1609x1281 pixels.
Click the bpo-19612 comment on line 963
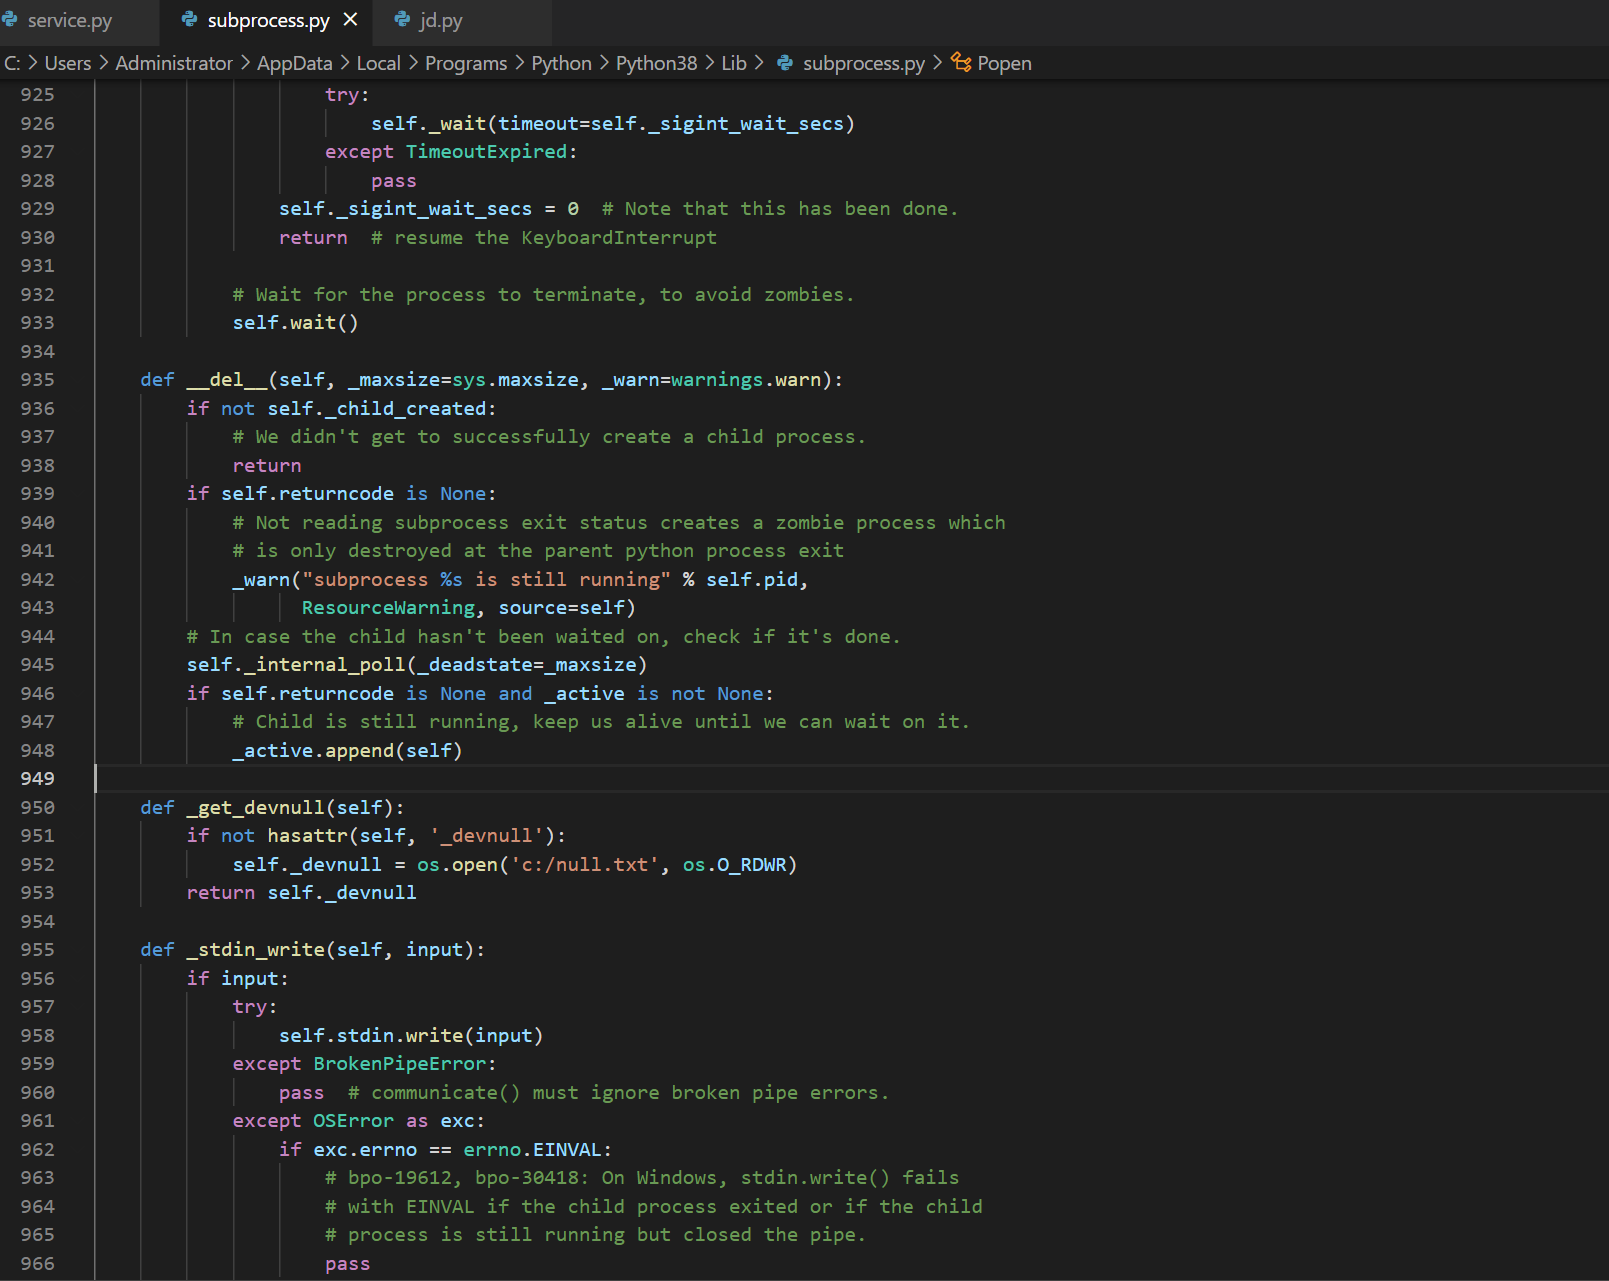pos(642,1178)
